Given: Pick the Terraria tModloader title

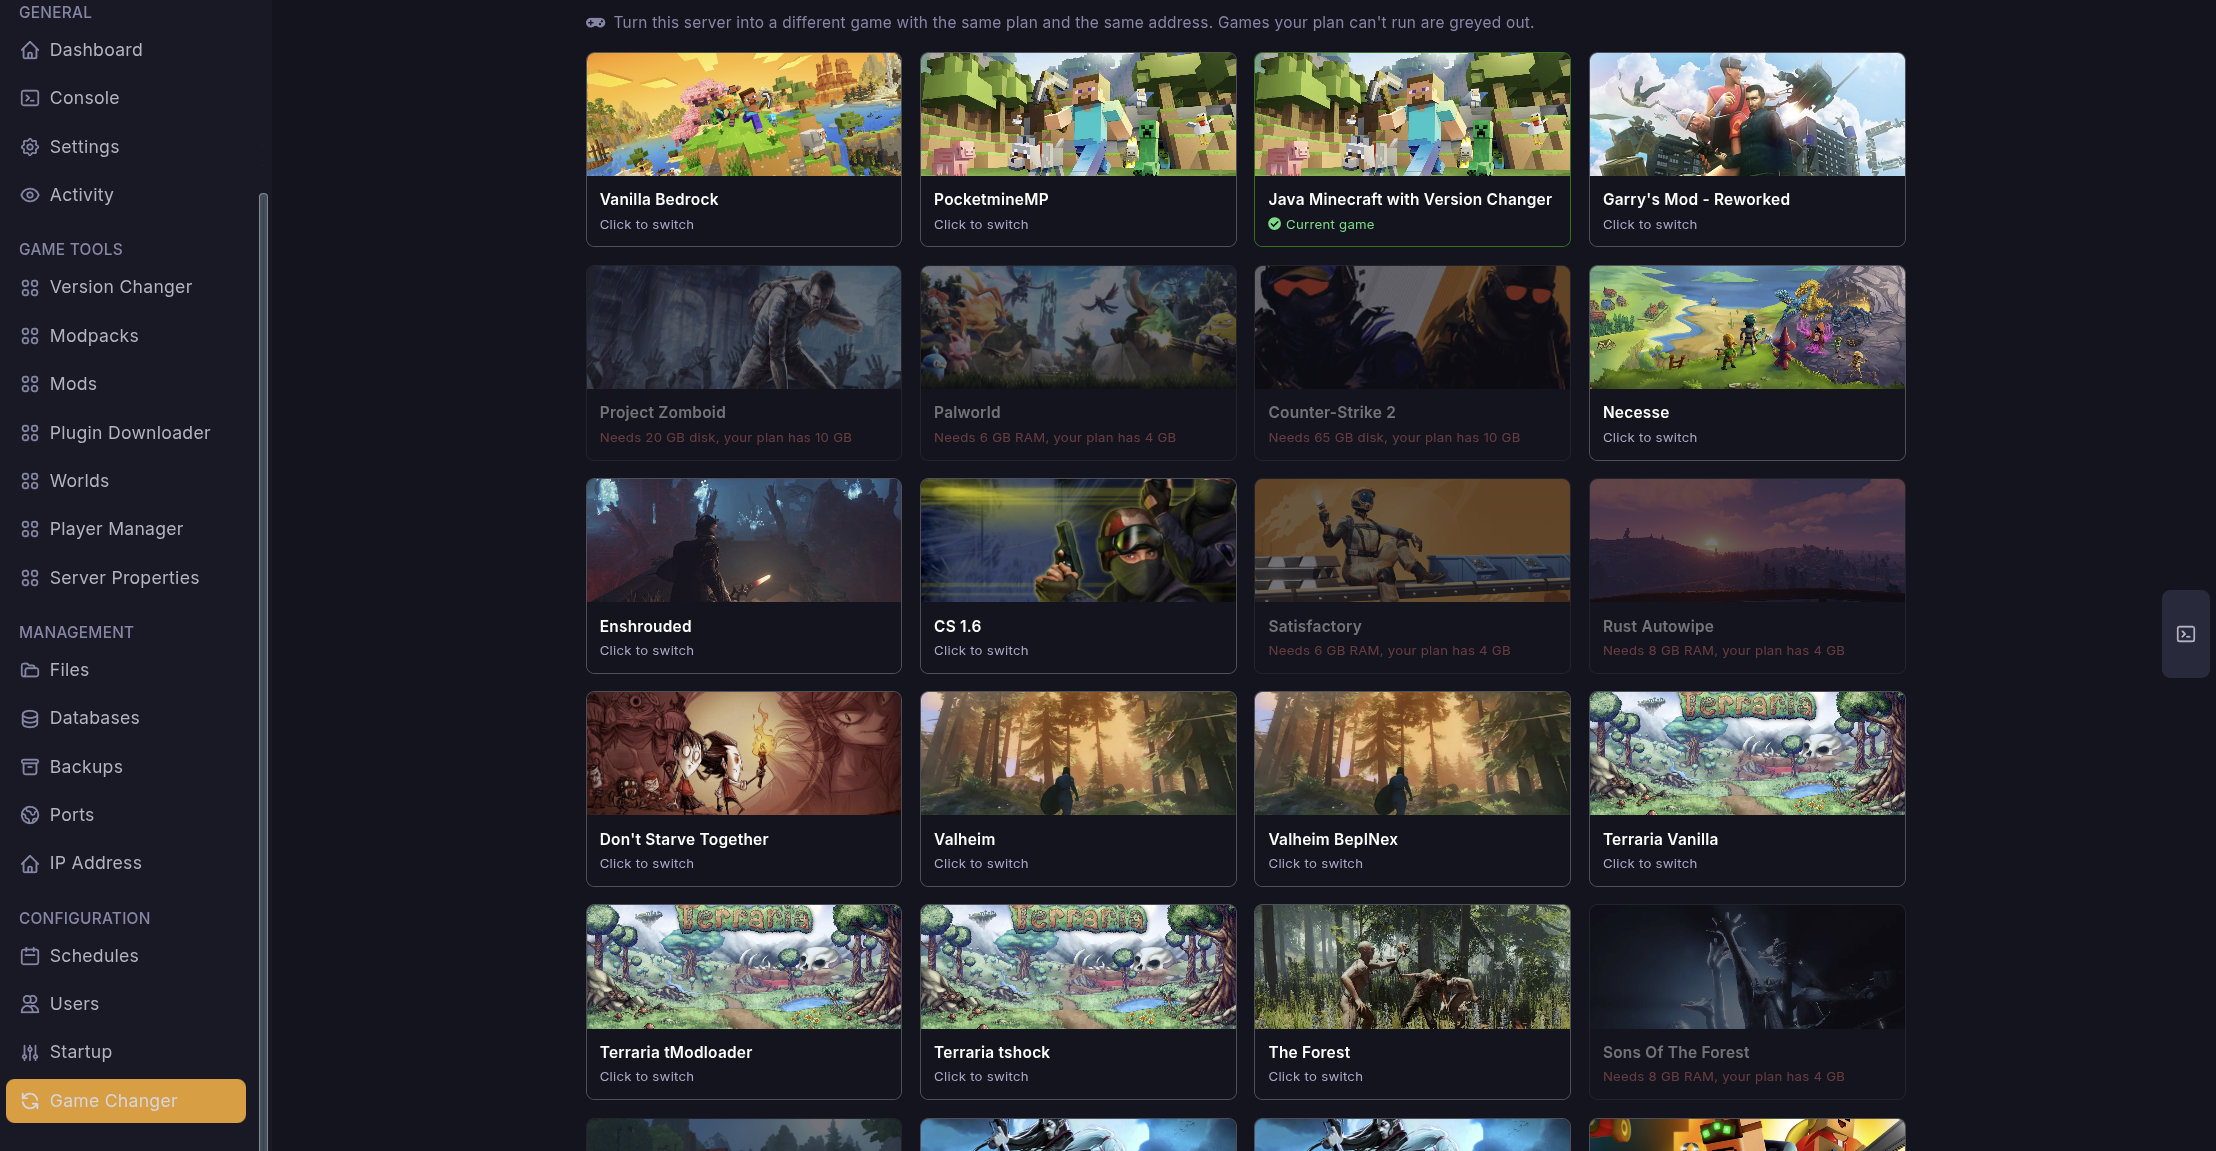Looking at the screenshot, I should [676, 1052].
